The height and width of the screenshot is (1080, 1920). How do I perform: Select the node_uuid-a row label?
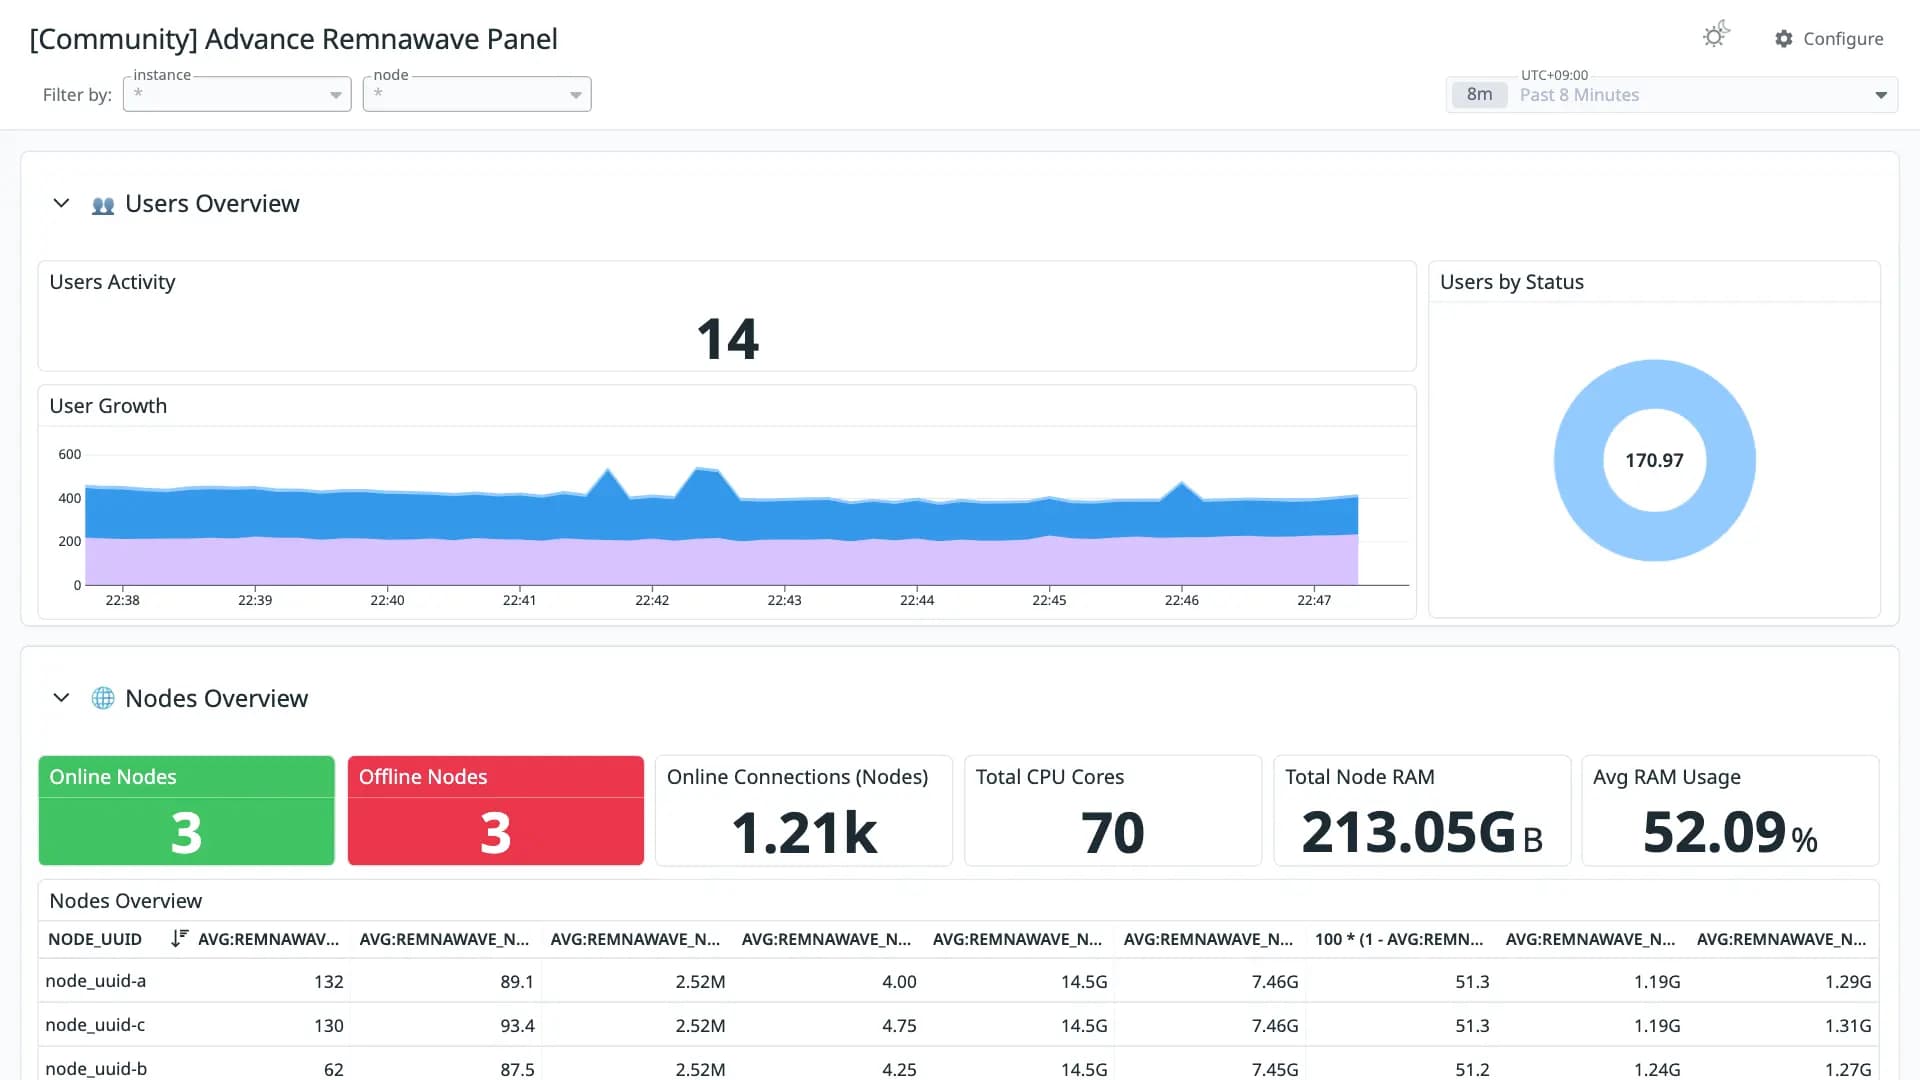point(96,981)
